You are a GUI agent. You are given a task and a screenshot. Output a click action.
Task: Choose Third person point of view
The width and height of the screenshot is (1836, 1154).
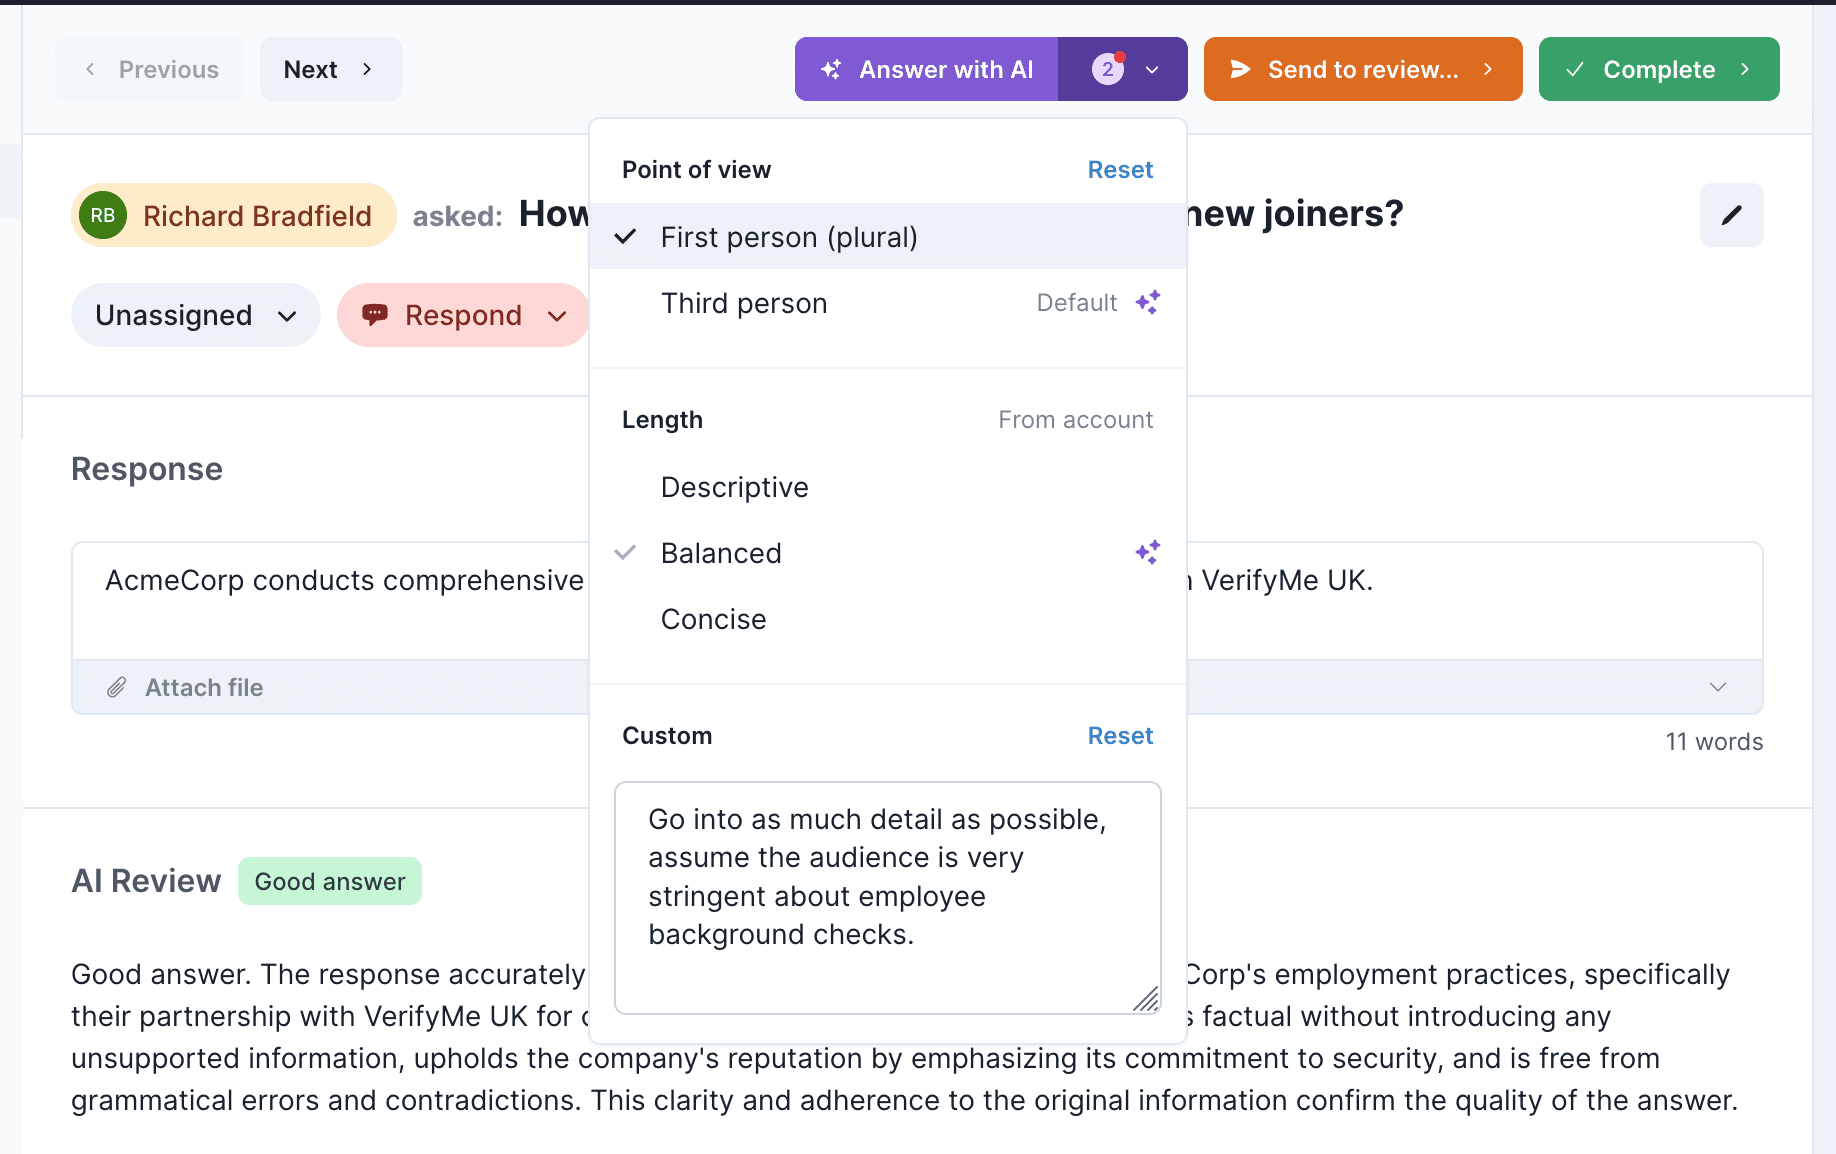(x=744, y=303)
